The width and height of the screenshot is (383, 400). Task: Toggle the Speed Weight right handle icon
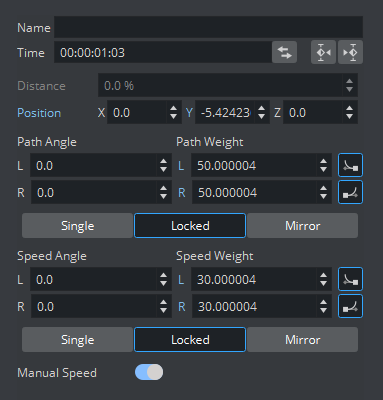(350, 306)
